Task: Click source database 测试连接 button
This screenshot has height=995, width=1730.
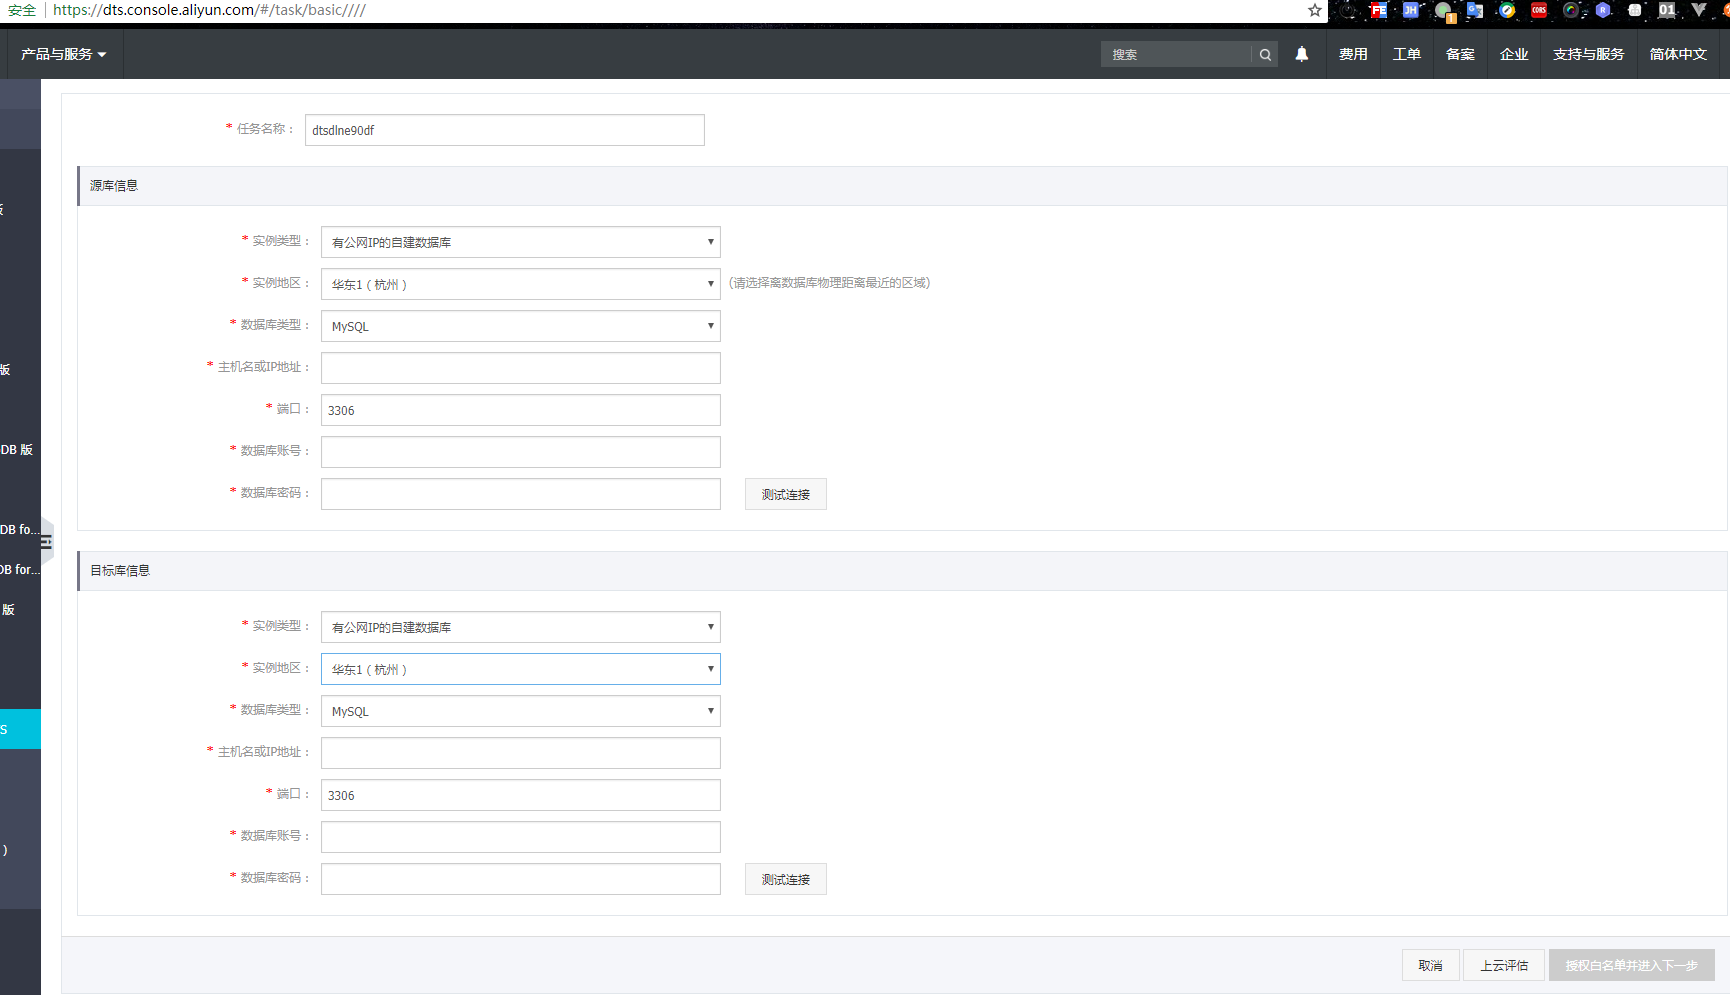Action: 785,494
